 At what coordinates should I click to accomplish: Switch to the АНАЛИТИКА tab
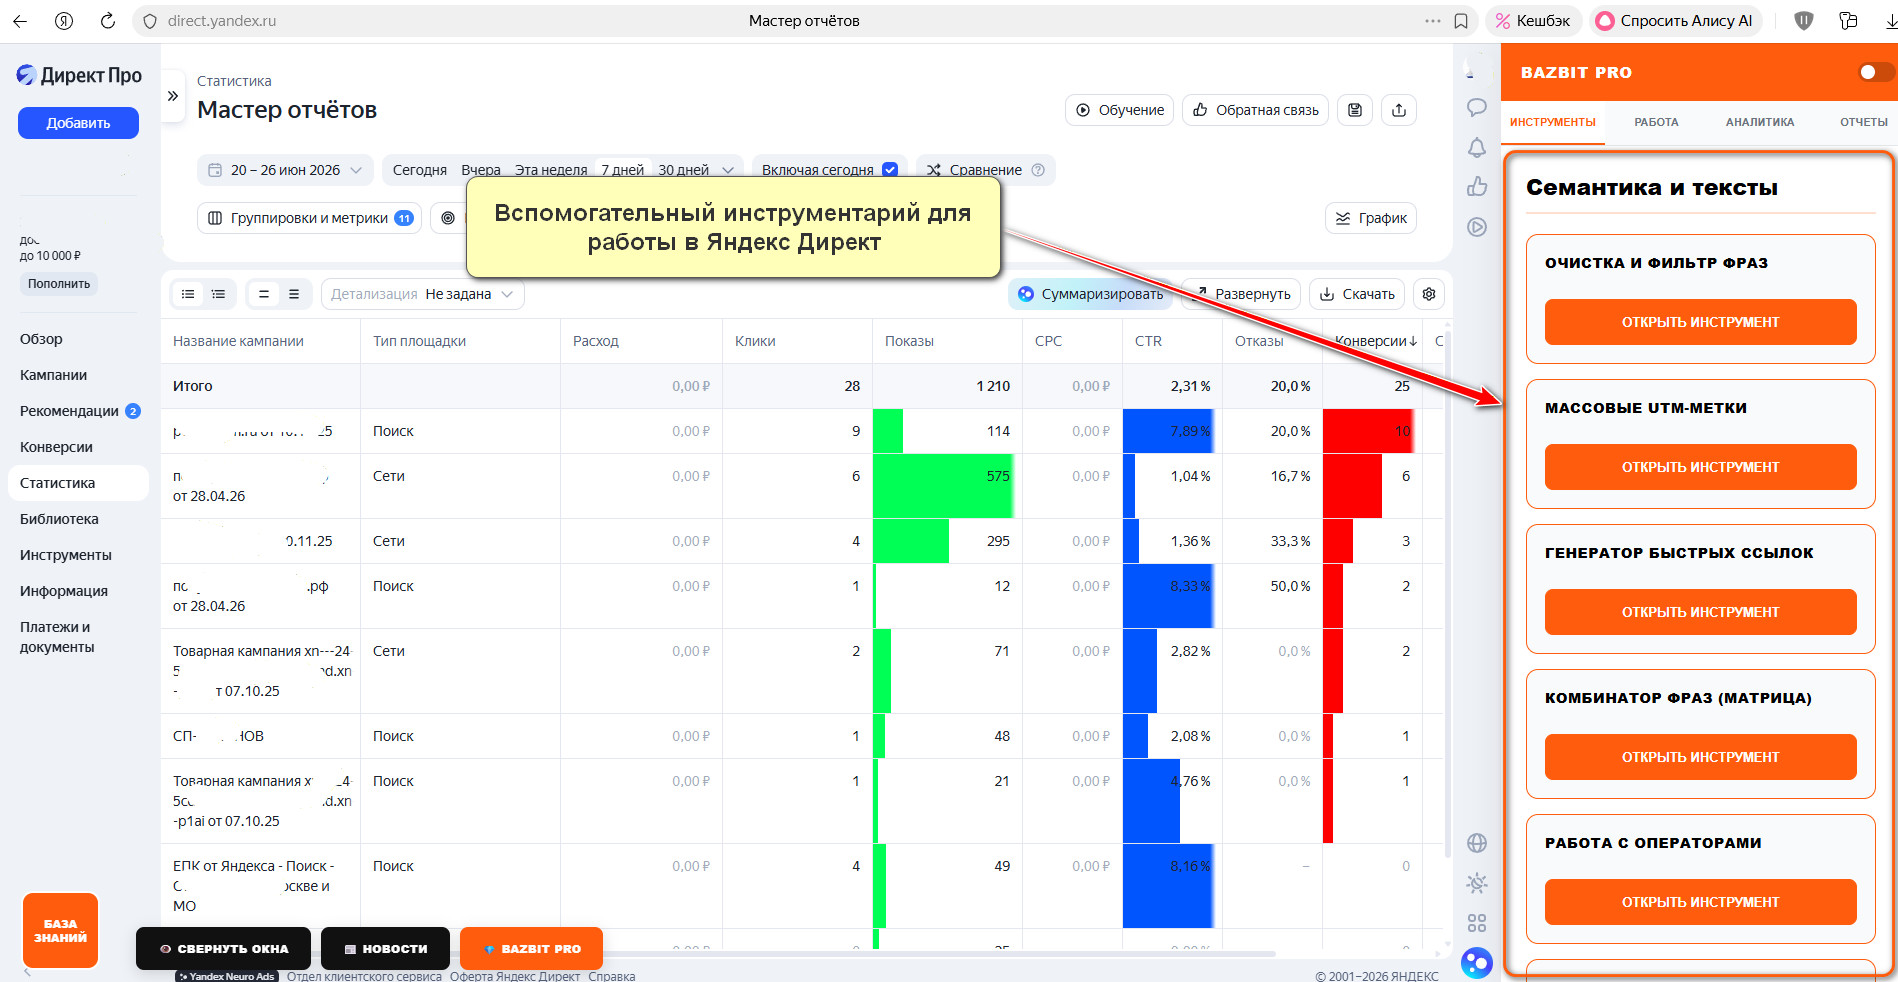[x=1759, y=122]
